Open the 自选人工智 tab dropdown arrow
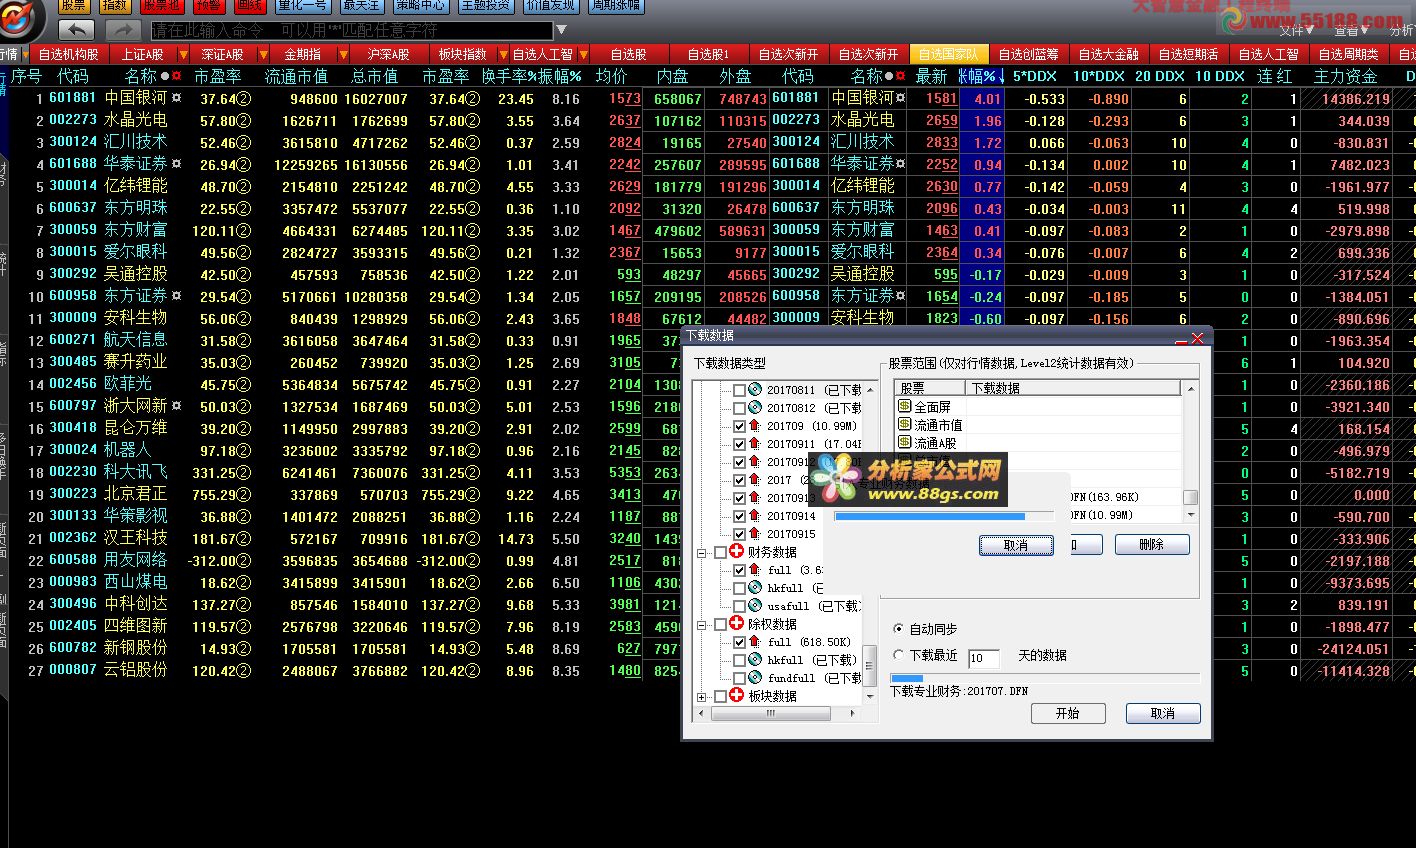The width and height of the screenshot is (1416, 848). point(583,54)
